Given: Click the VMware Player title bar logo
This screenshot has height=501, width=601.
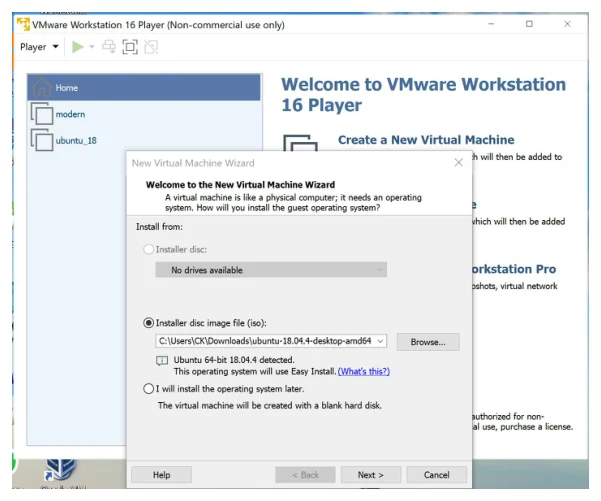Looking at the screenshot, I should pos(23,24).
